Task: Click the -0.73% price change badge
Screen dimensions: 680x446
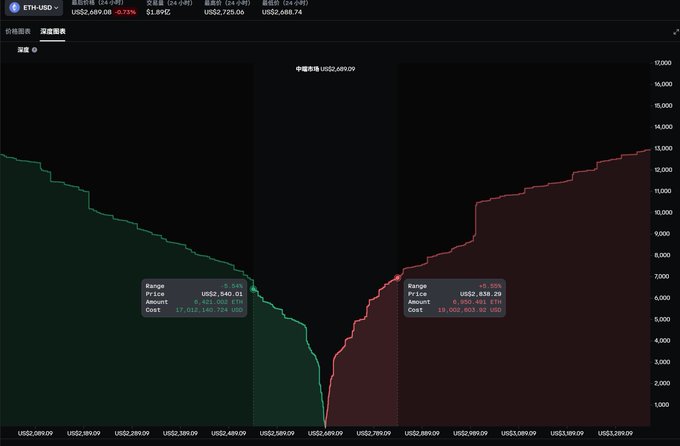Action: tap(125, 12)
